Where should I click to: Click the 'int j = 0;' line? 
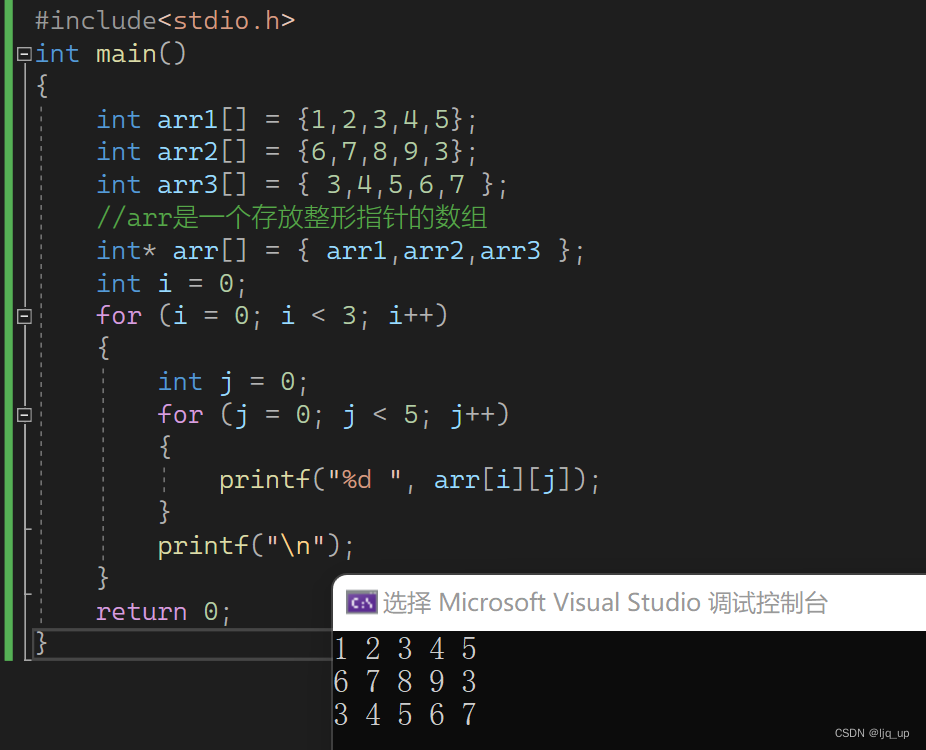(x=233, y=382)
